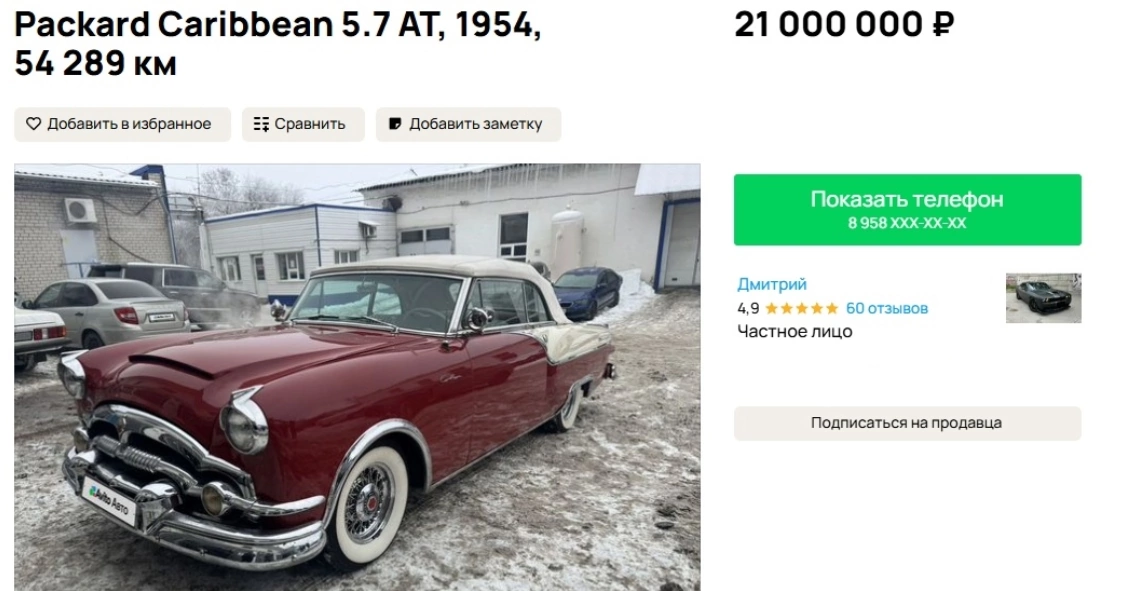Click the compare list icon
This screenshot has width=1123, height=591.
click(x=261, y=125)
